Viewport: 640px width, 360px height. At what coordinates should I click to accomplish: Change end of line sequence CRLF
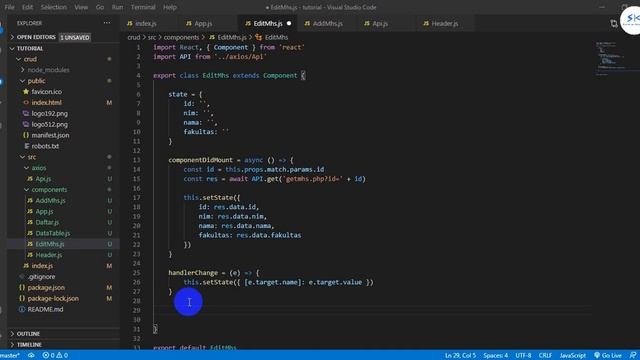[545, 356]
